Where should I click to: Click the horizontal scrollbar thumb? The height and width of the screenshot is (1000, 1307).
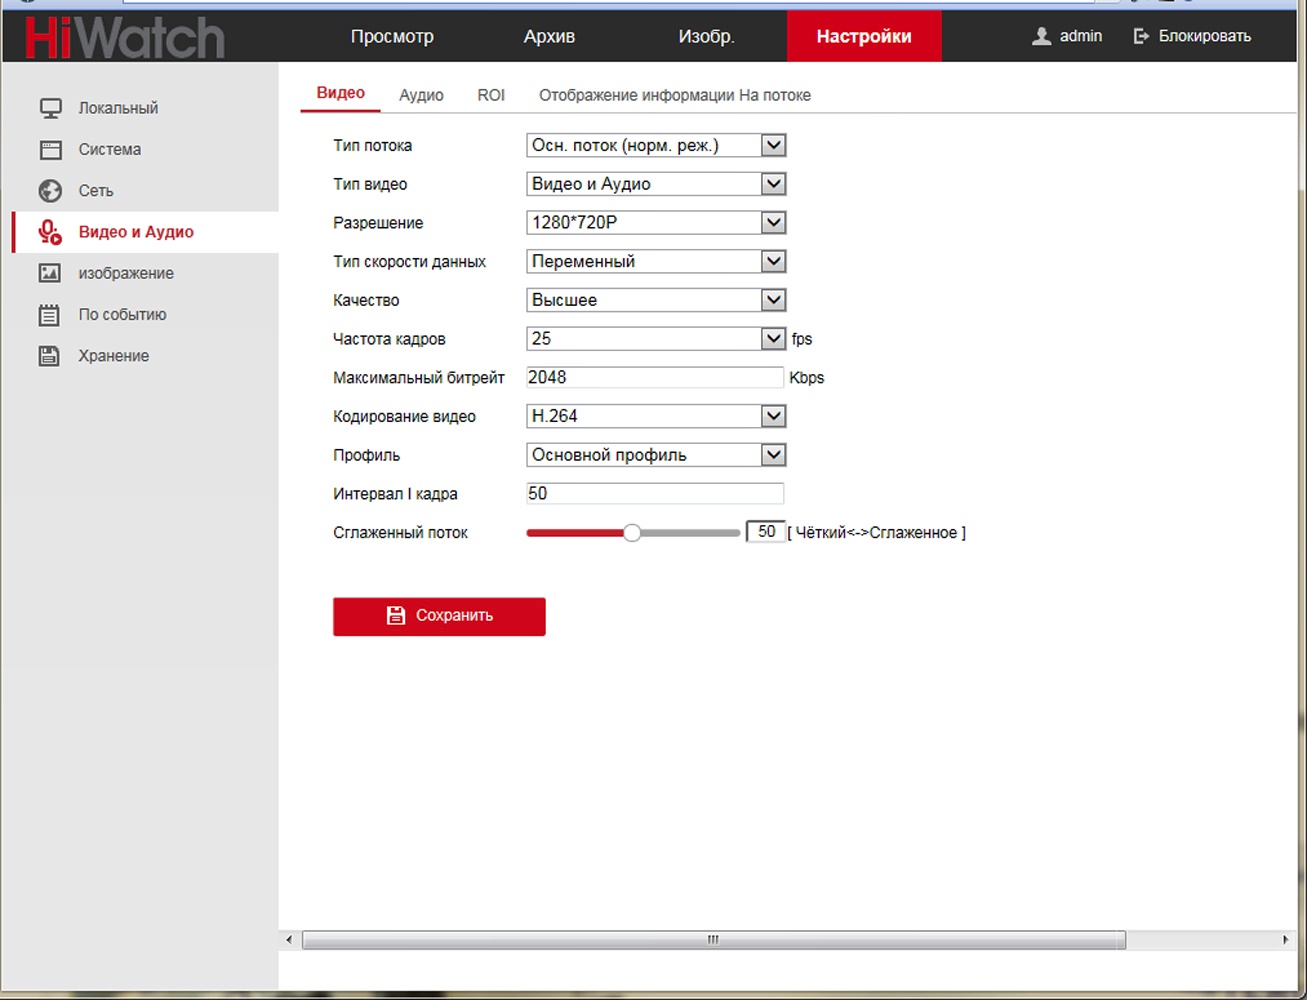tap(713, 940)
